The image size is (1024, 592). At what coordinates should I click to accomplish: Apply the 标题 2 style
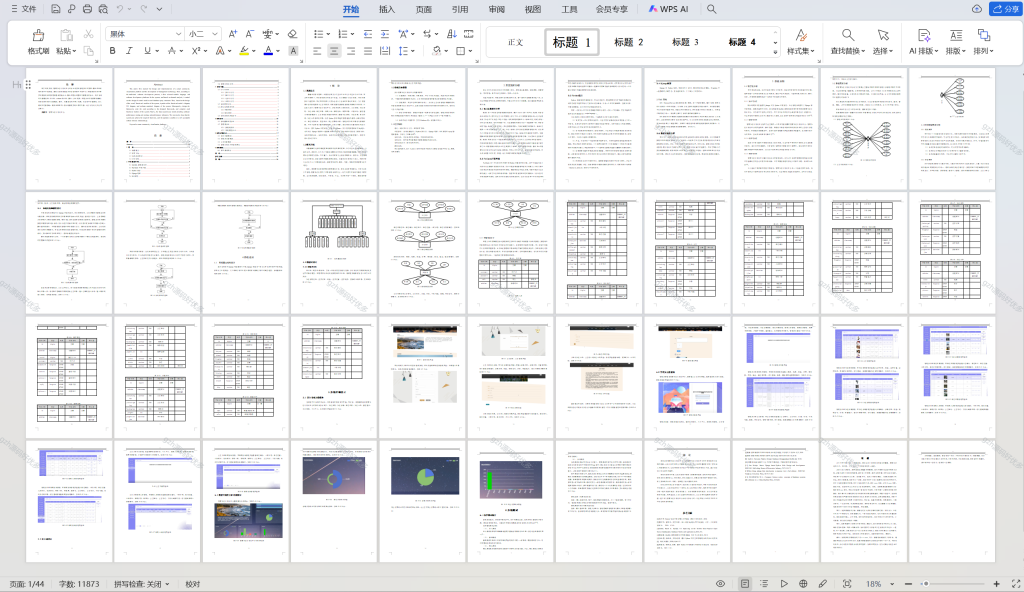(x=628, y=42)
